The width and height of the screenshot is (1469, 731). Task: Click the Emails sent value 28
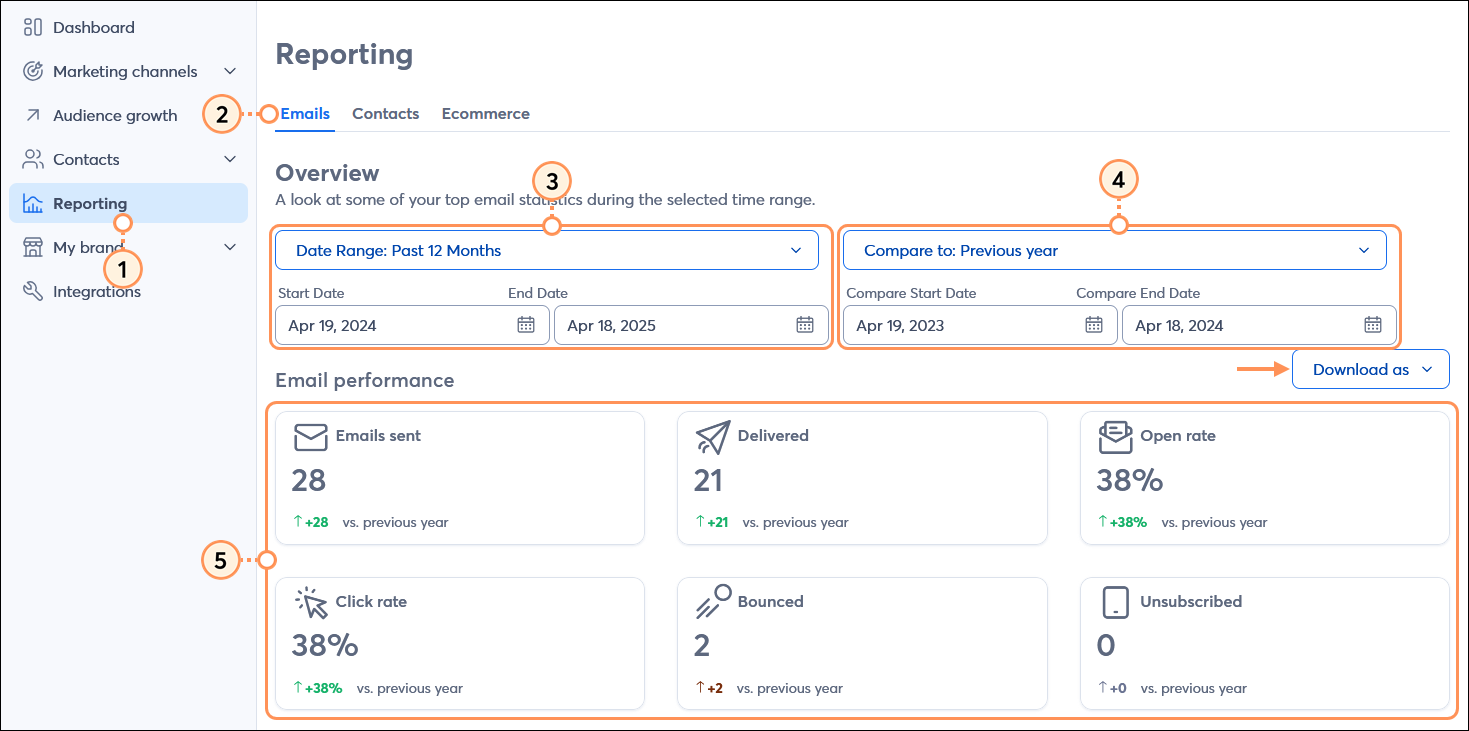[309, 481]
